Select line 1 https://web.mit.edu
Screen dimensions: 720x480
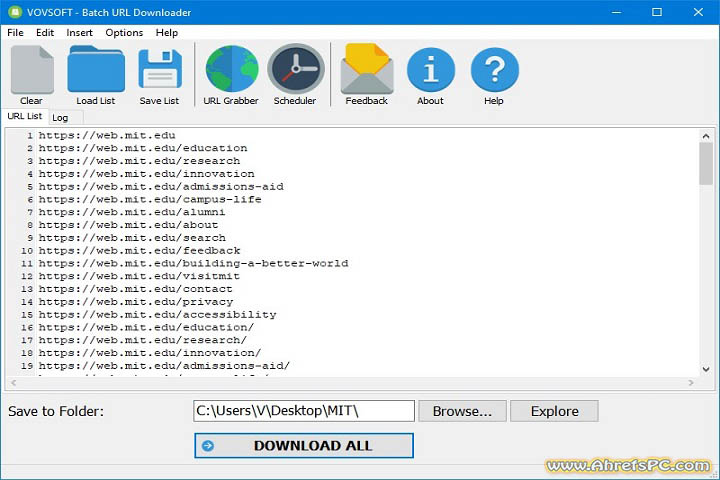click(x=107, y=136)
